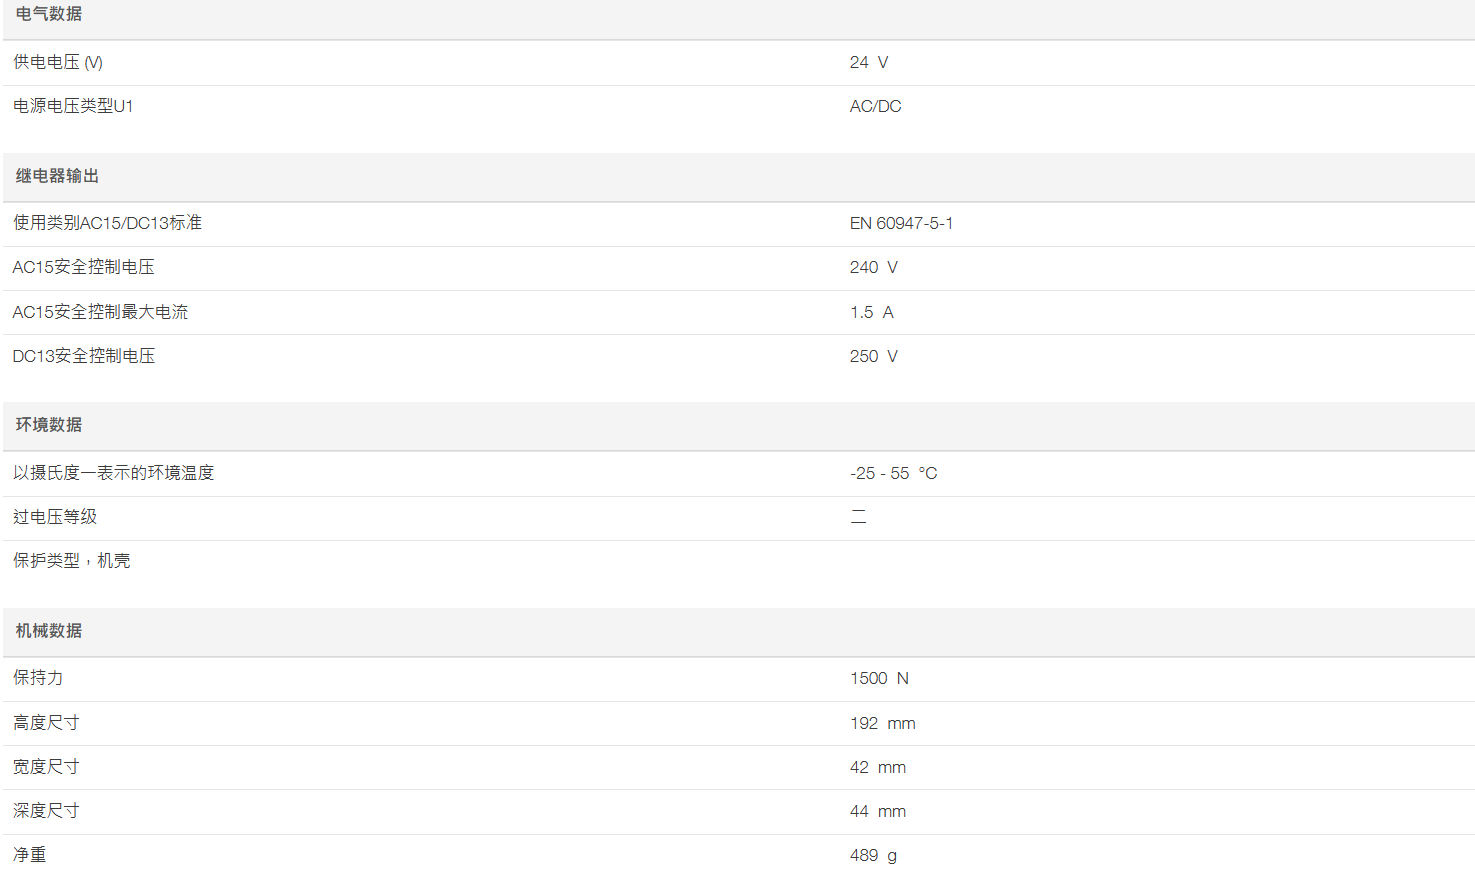Select the 24 V supply voltage value
Viewport: 1475px width, 872px height.
point(869,62)
